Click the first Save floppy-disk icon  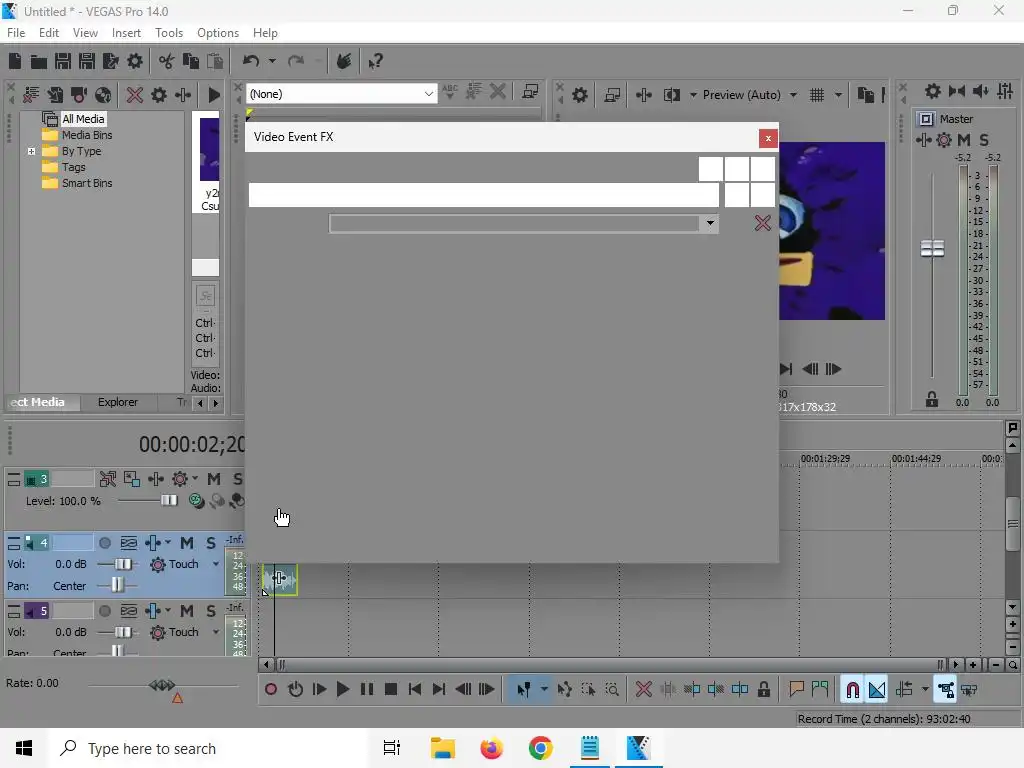(x=63, y=61)
